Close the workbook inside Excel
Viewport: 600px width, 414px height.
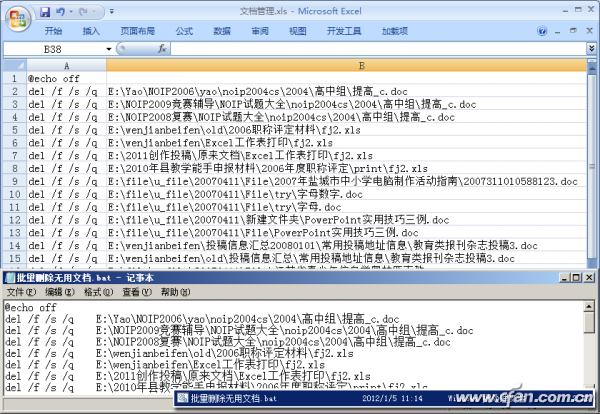[589, 31]
